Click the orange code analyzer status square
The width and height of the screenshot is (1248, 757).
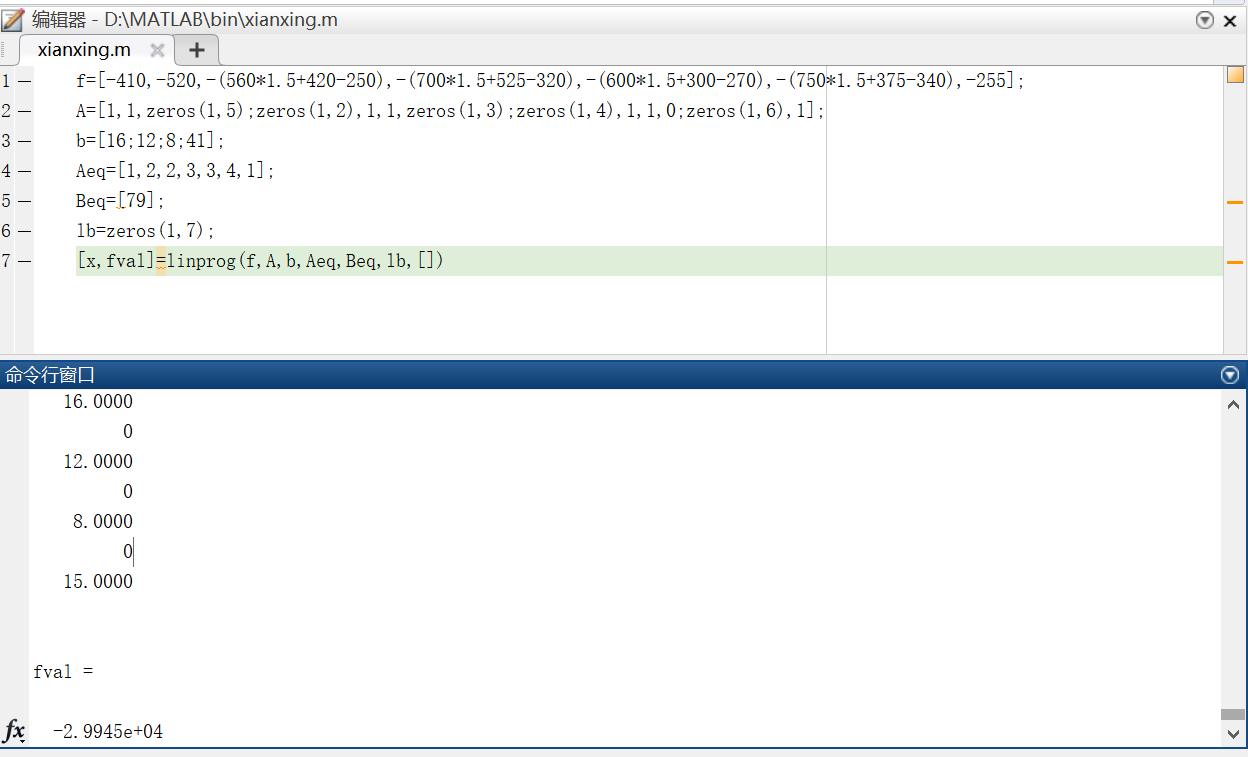click(x=1235, y=75)
